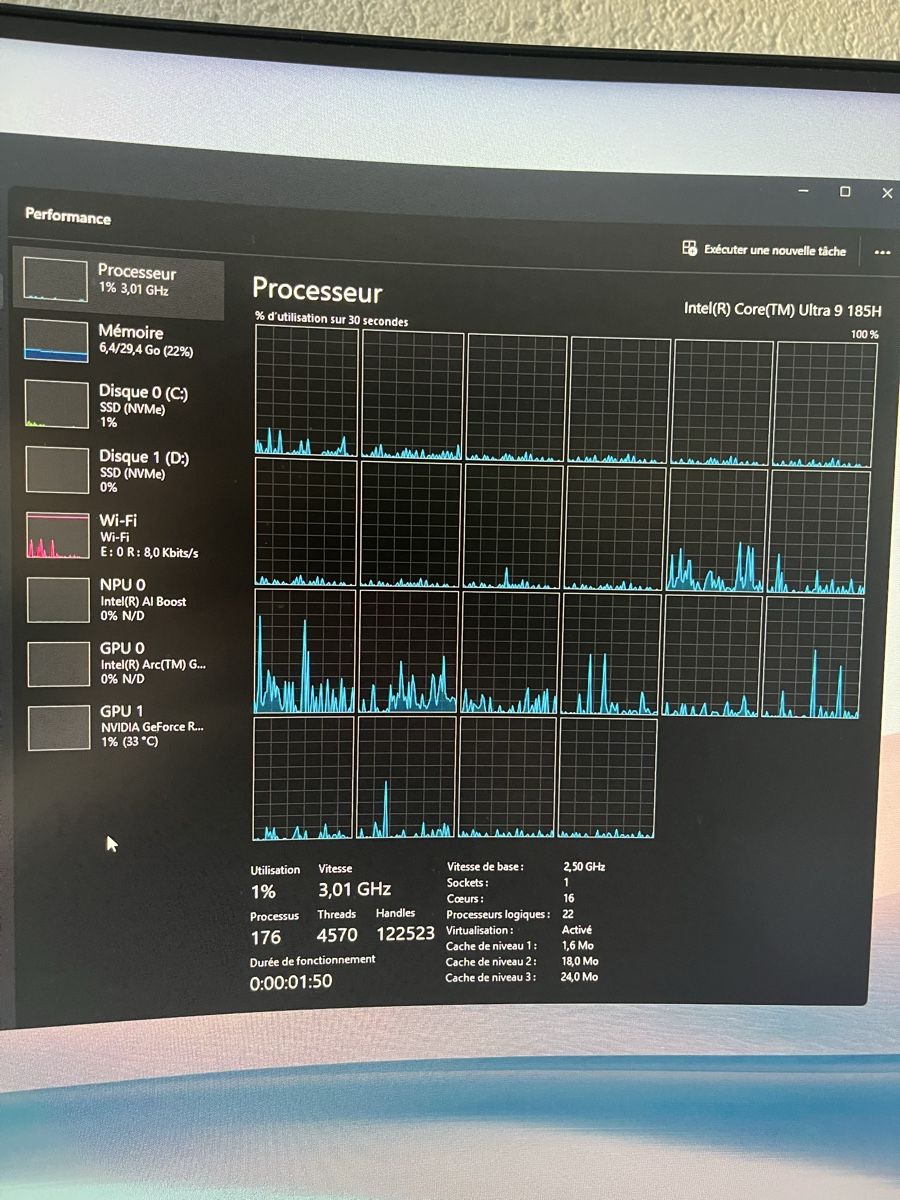Open the Wi-Fi throughput thumbnail graph

point(57,535)
